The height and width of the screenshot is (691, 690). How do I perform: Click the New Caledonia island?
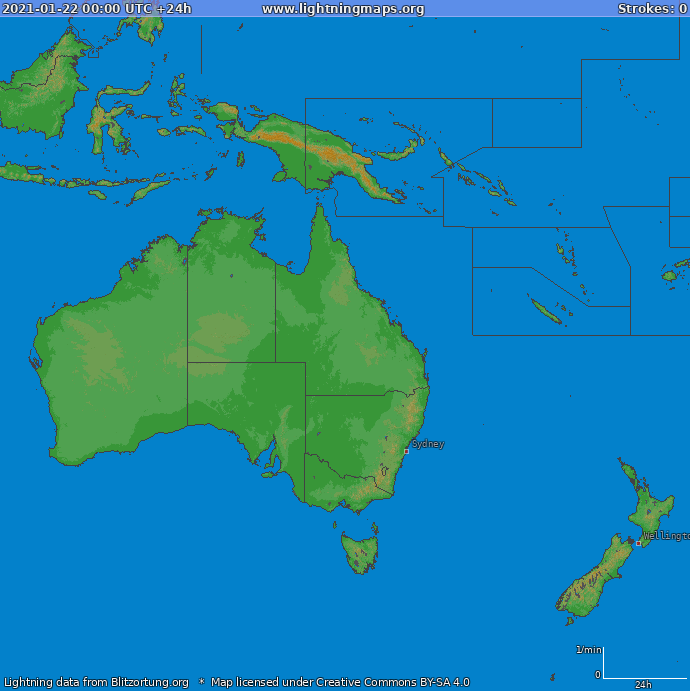coord(546,312)
